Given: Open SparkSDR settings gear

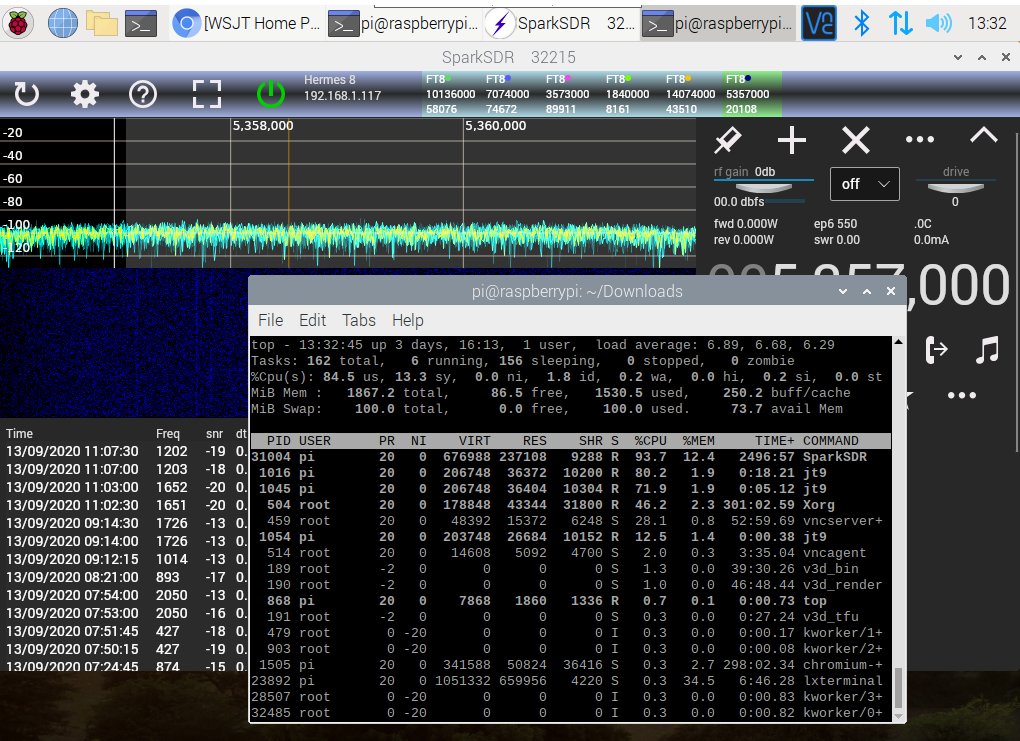Looking at the screenshot, I should point(85,94).
